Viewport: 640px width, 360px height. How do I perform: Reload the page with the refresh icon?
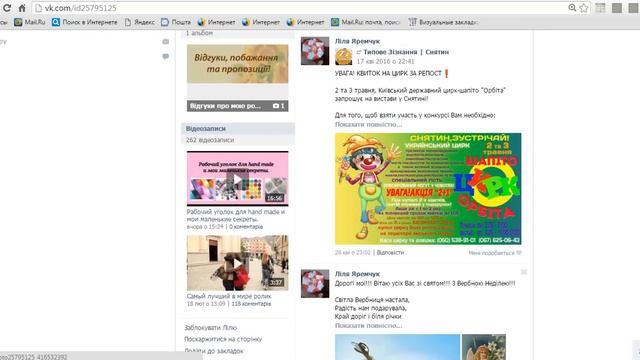(x=7, y=8)
